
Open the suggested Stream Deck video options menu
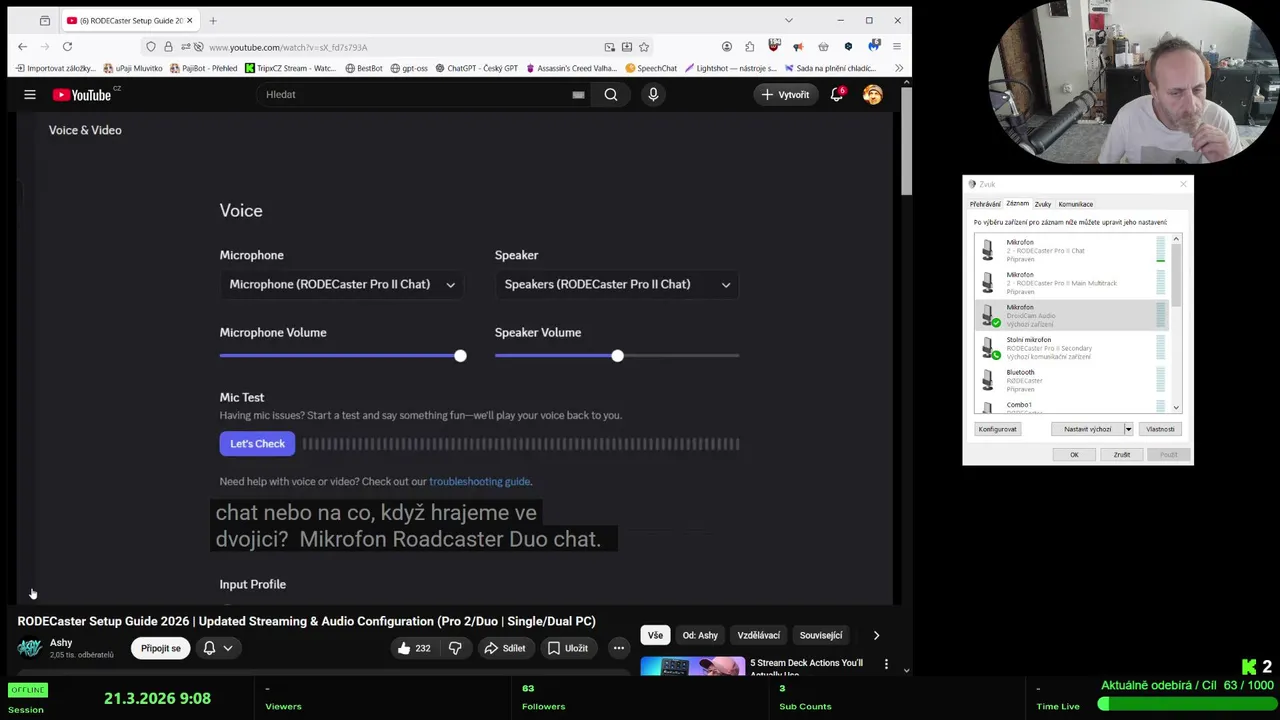(x=886, y=663)
